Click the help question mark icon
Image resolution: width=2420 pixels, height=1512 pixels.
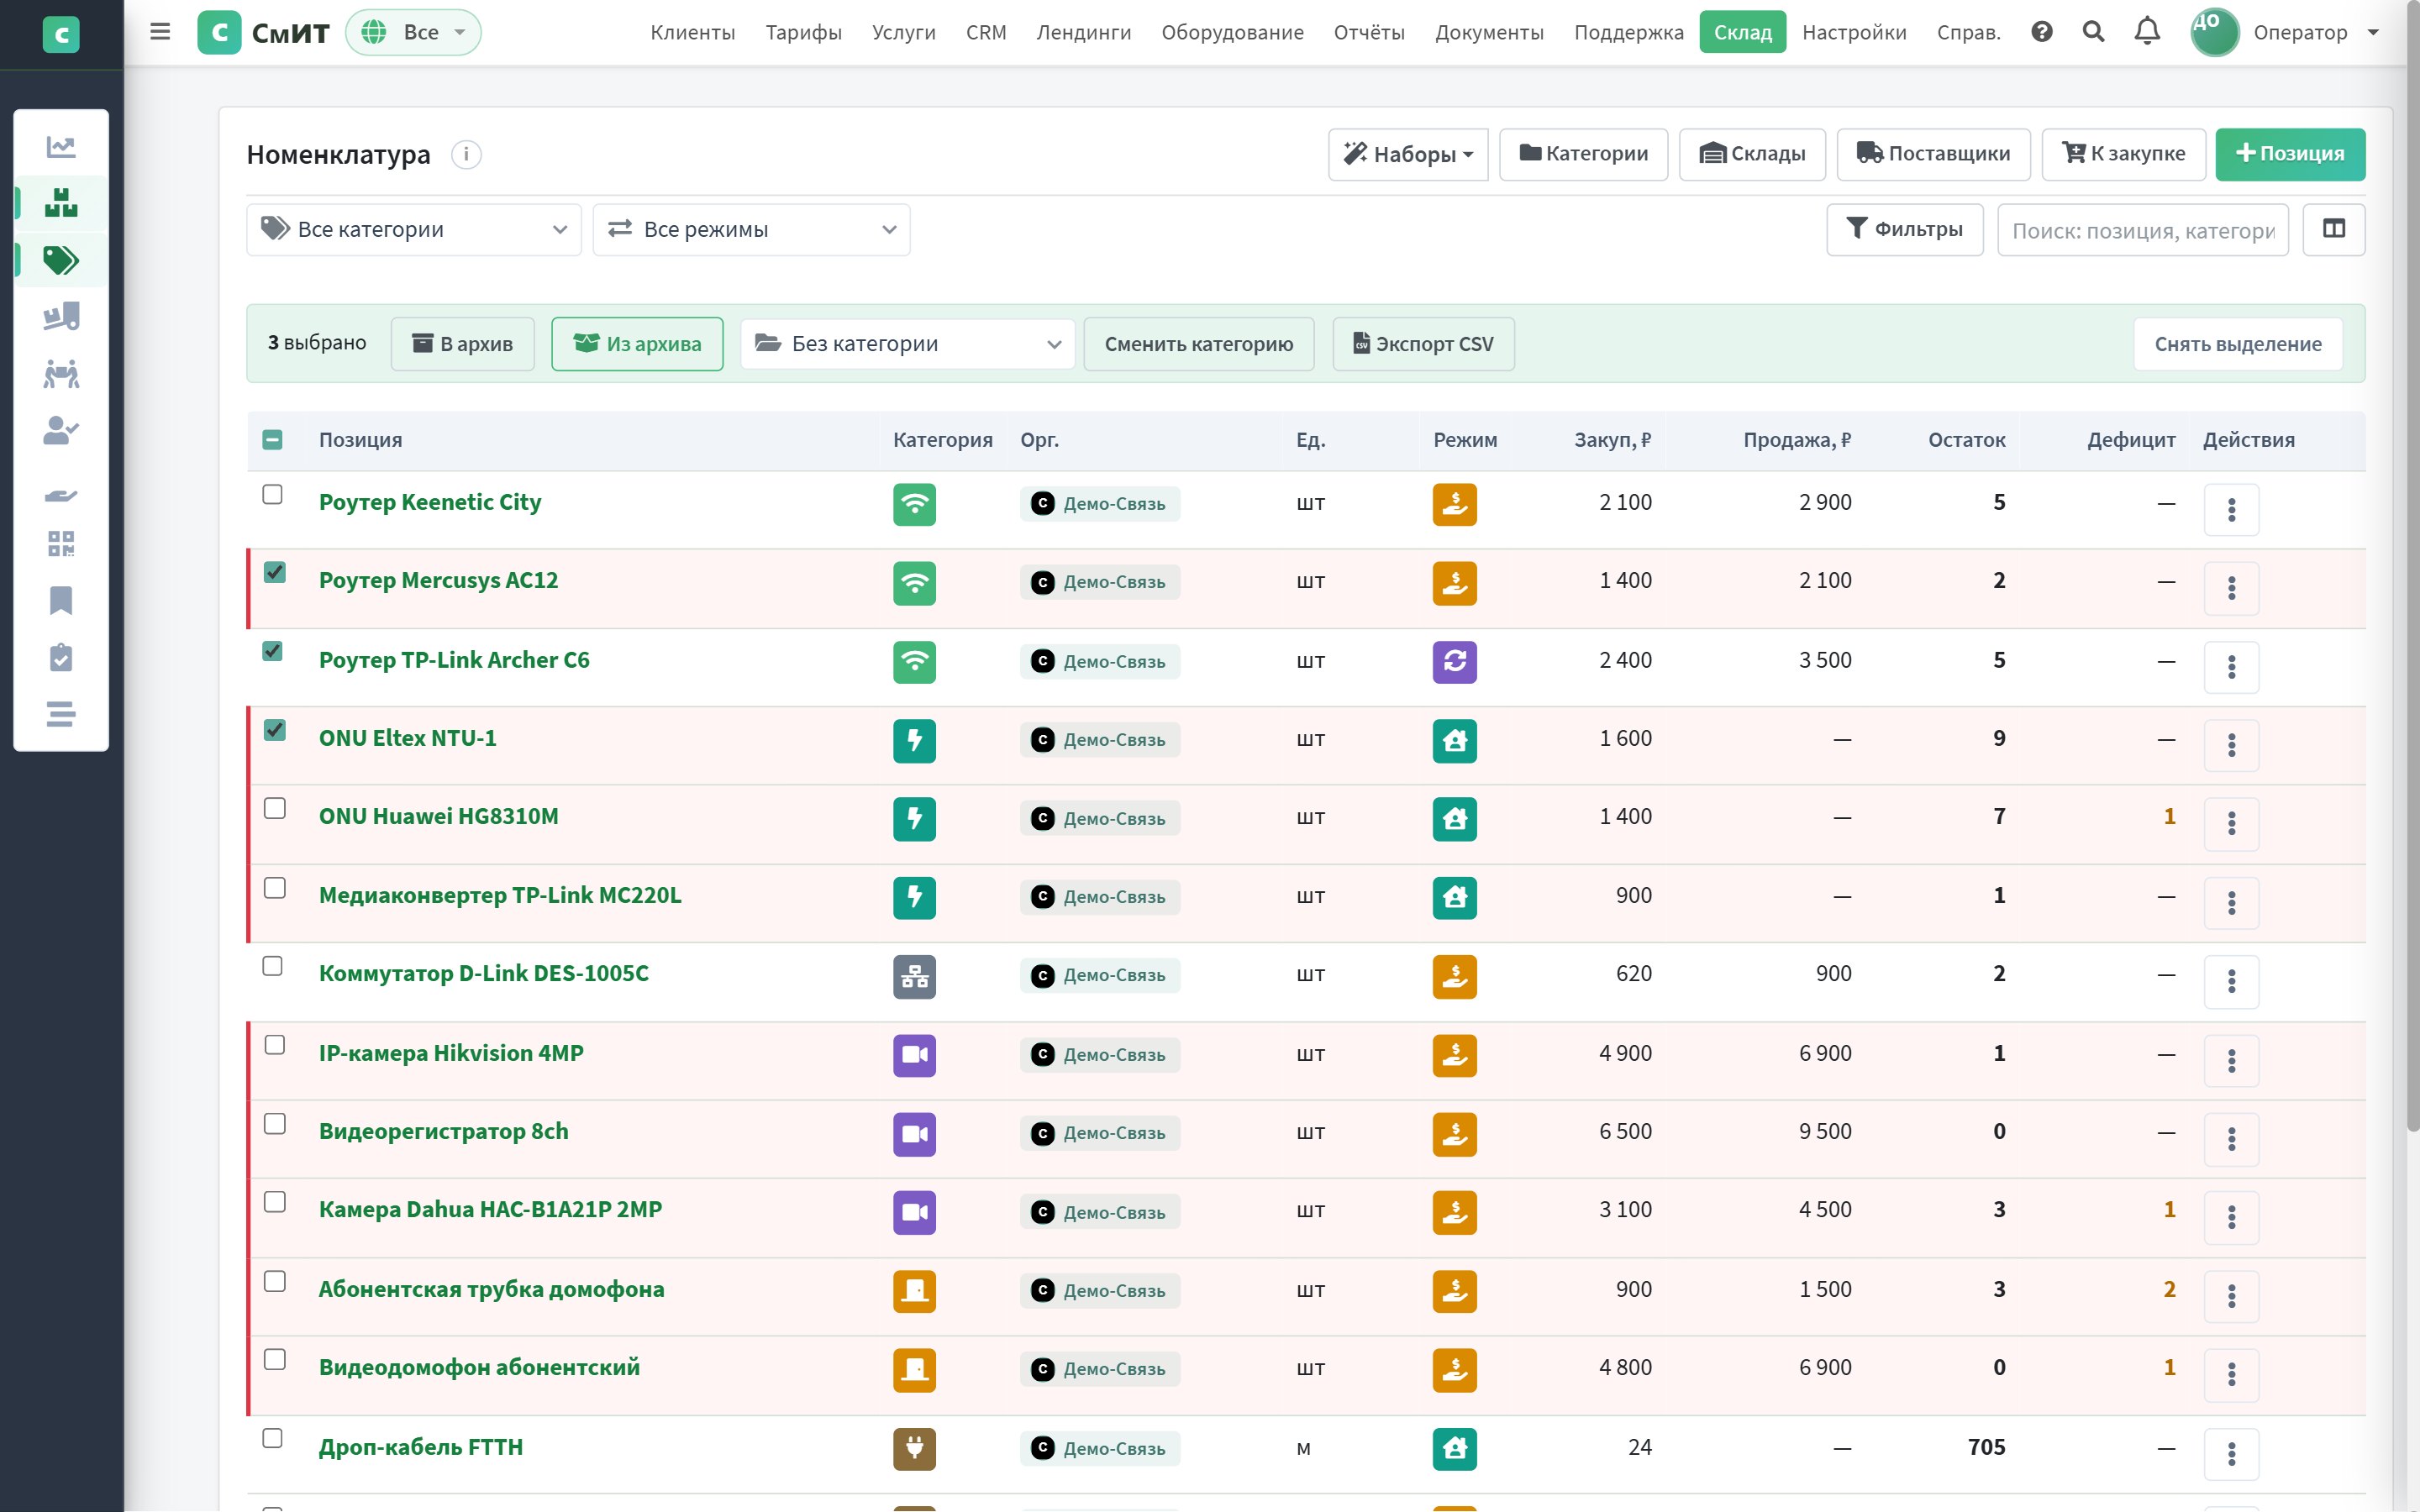coord(2042,32)
